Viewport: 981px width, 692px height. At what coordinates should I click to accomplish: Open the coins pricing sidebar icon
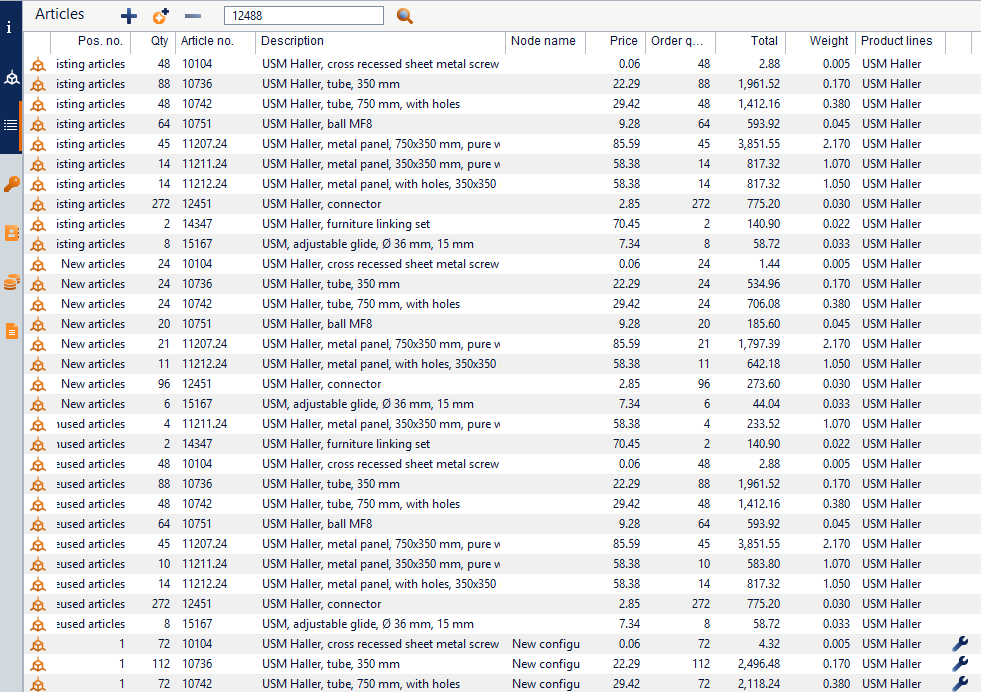pyautogui.click(x=12, y=282)
